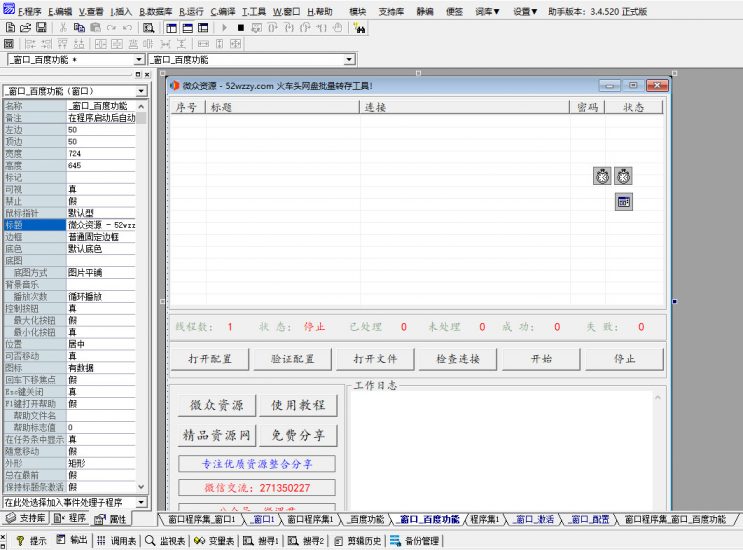Screen dimensions: 743x550
Task: Open the 监视表 watch panel
Action: tap(165, 541)
